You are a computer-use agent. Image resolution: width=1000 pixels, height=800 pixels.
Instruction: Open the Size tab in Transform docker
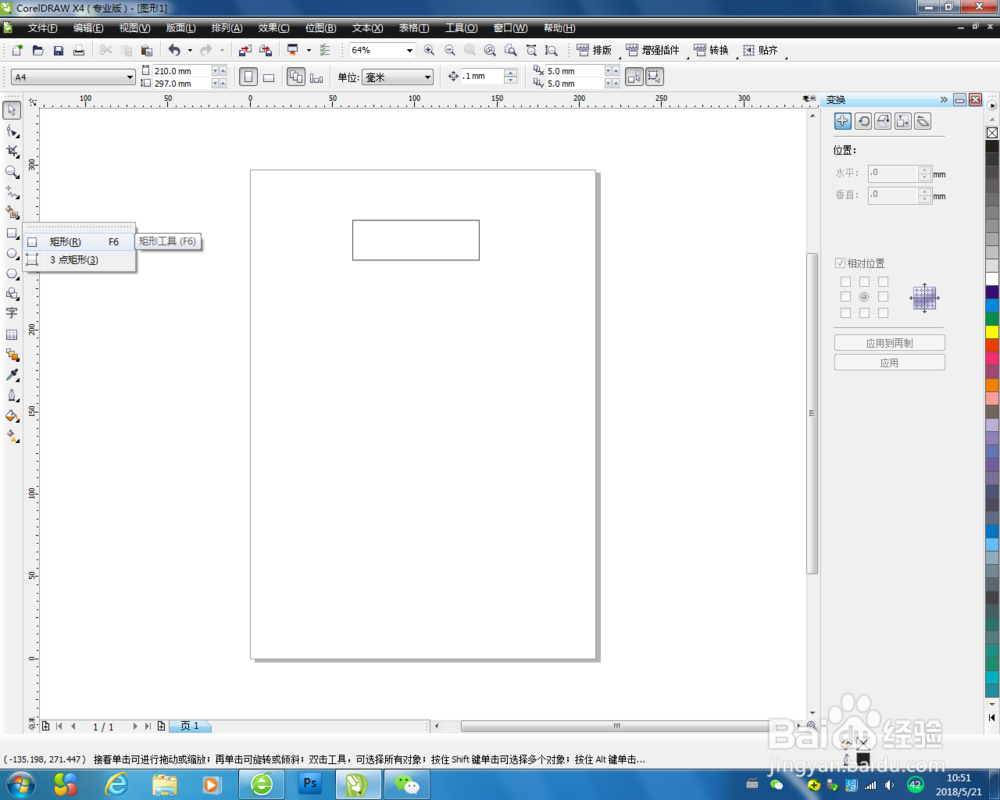903,121
